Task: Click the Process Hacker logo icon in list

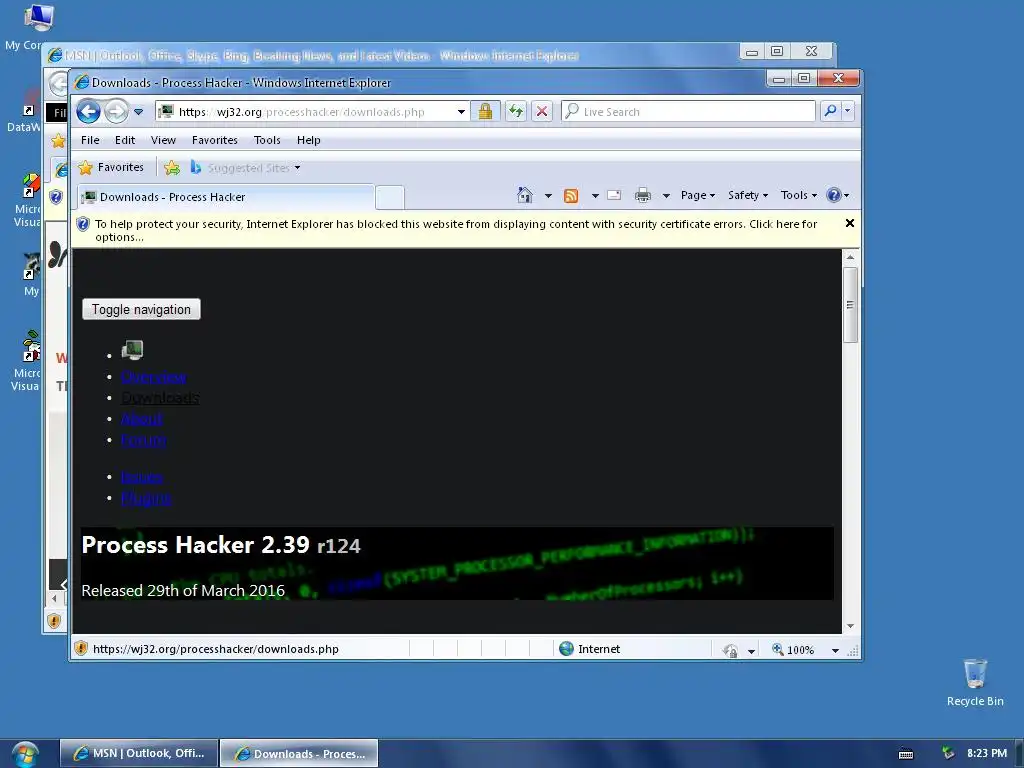Action: pos(133,350)
